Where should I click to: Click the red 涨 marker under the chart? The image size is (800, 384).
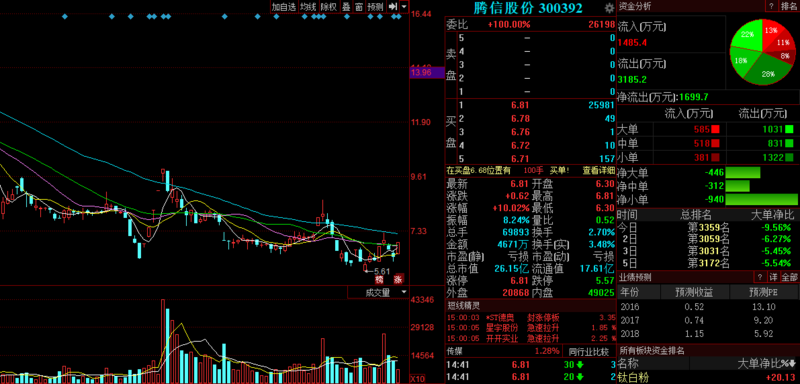pos(398,279)
